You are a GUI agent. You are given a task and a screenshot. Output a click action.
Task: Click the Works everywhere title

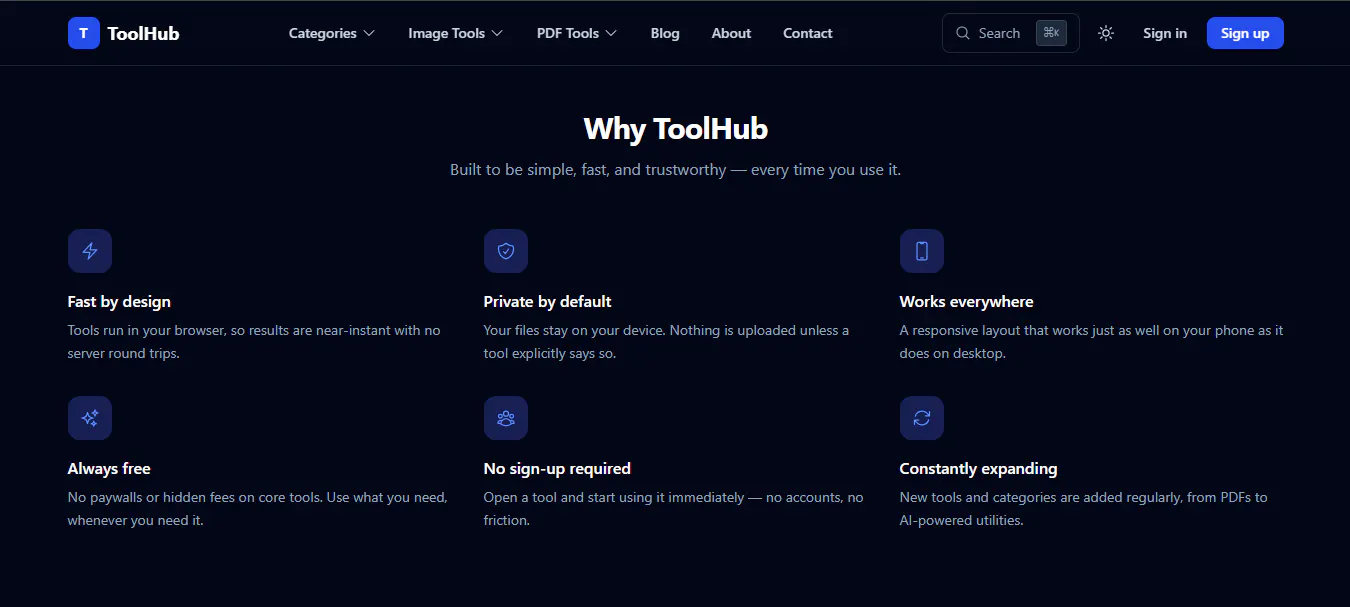(966, 302)
